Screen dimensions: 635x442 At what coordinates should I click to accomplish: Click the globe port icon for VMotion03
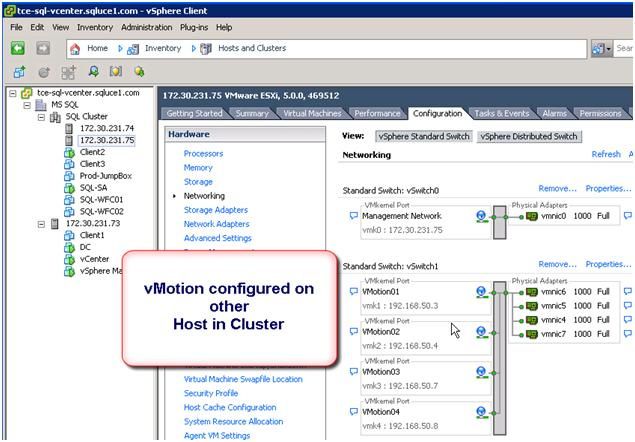tap(481, 372)
